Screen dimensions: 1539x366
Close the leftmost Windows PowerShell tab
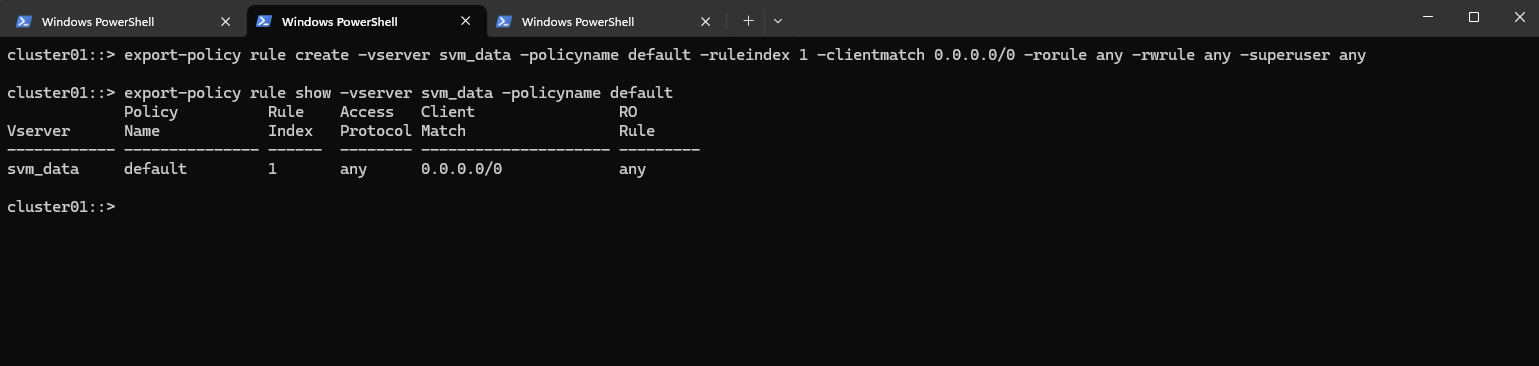(x=226, y=21)
